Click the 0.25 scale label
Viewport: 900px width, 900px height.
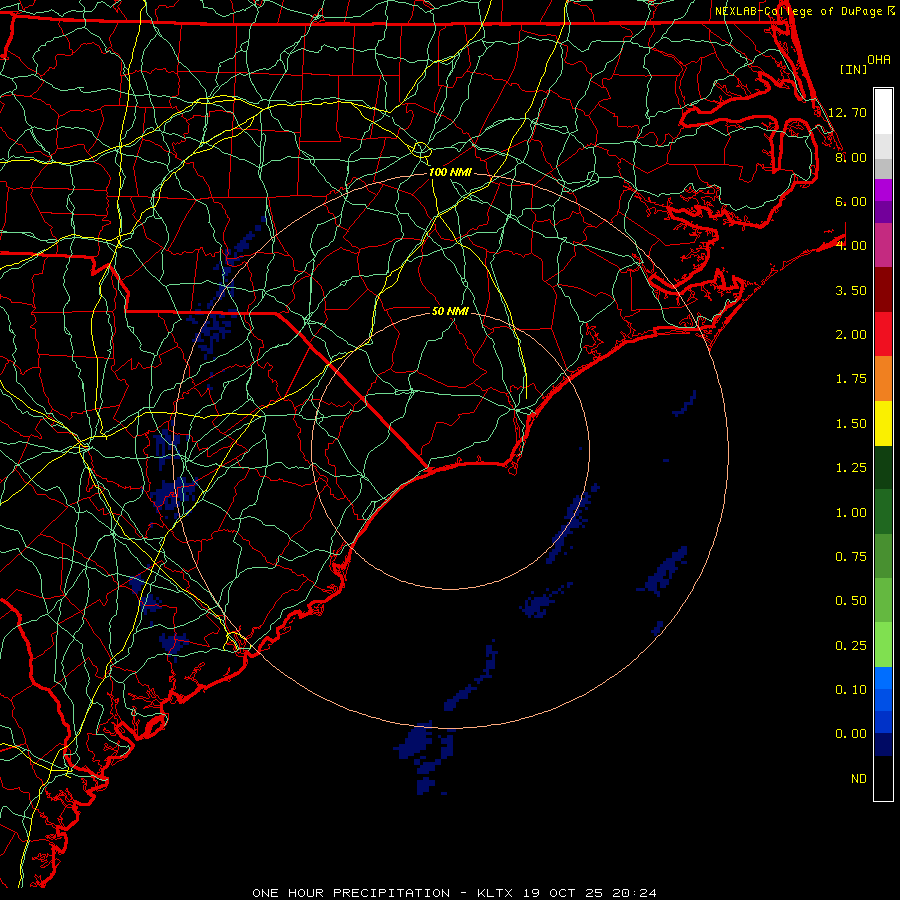tap(851, 646)
